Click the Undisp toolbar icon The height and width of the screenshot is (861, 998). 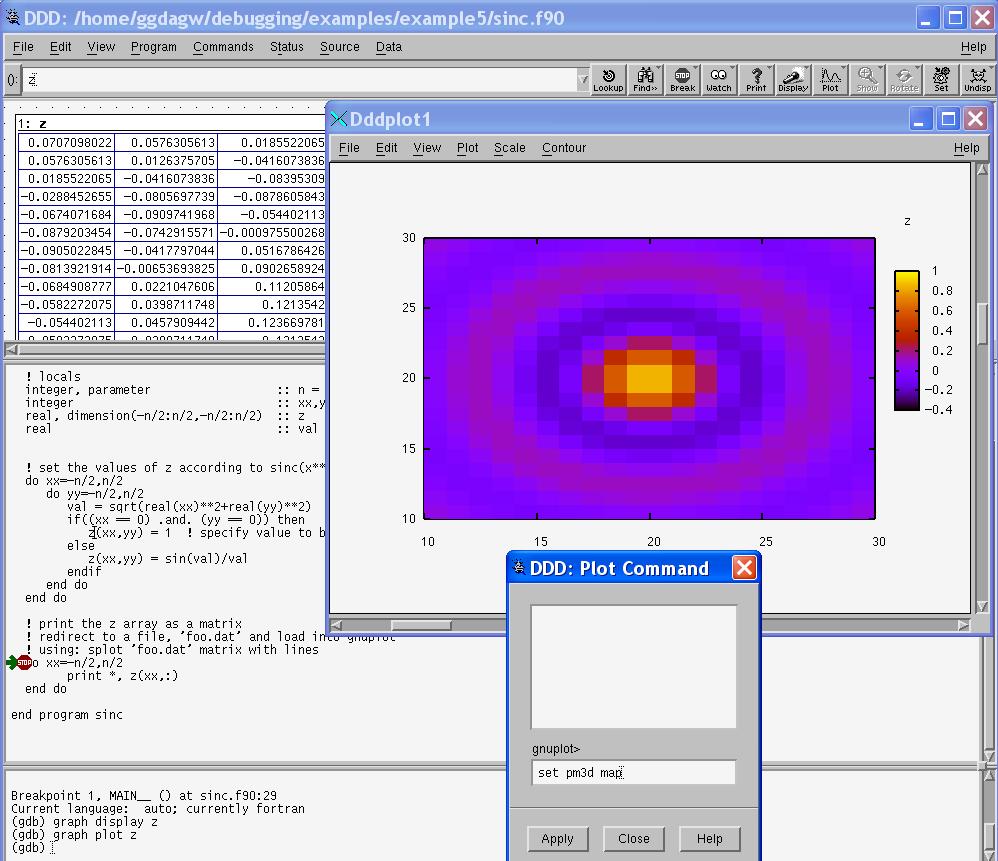click(x=977, y=79)
